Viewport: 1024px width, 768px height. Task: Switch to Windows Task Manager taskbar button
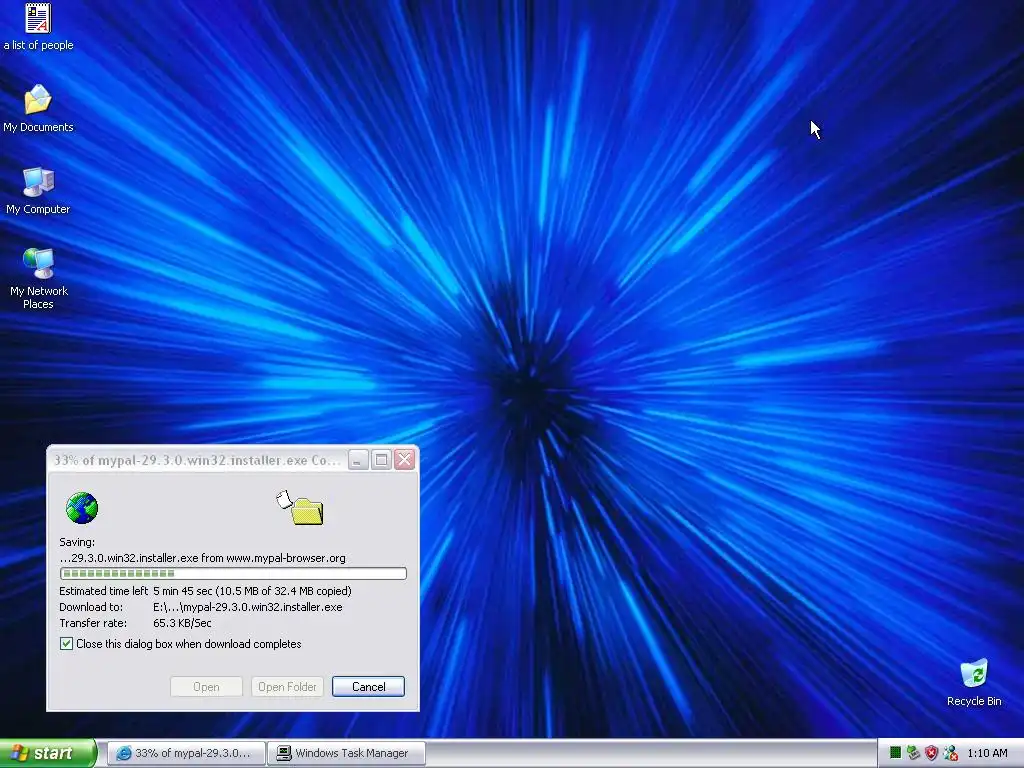click(347, 753)
